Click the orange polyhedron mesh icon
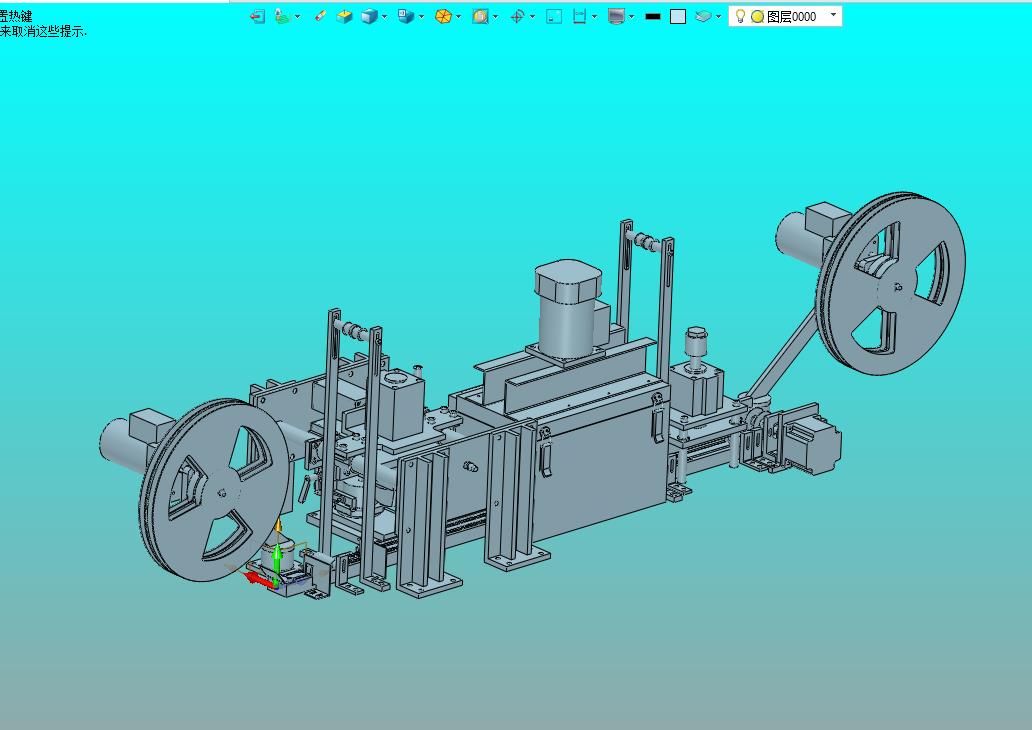1032x730 pixels. pos(444,16)
